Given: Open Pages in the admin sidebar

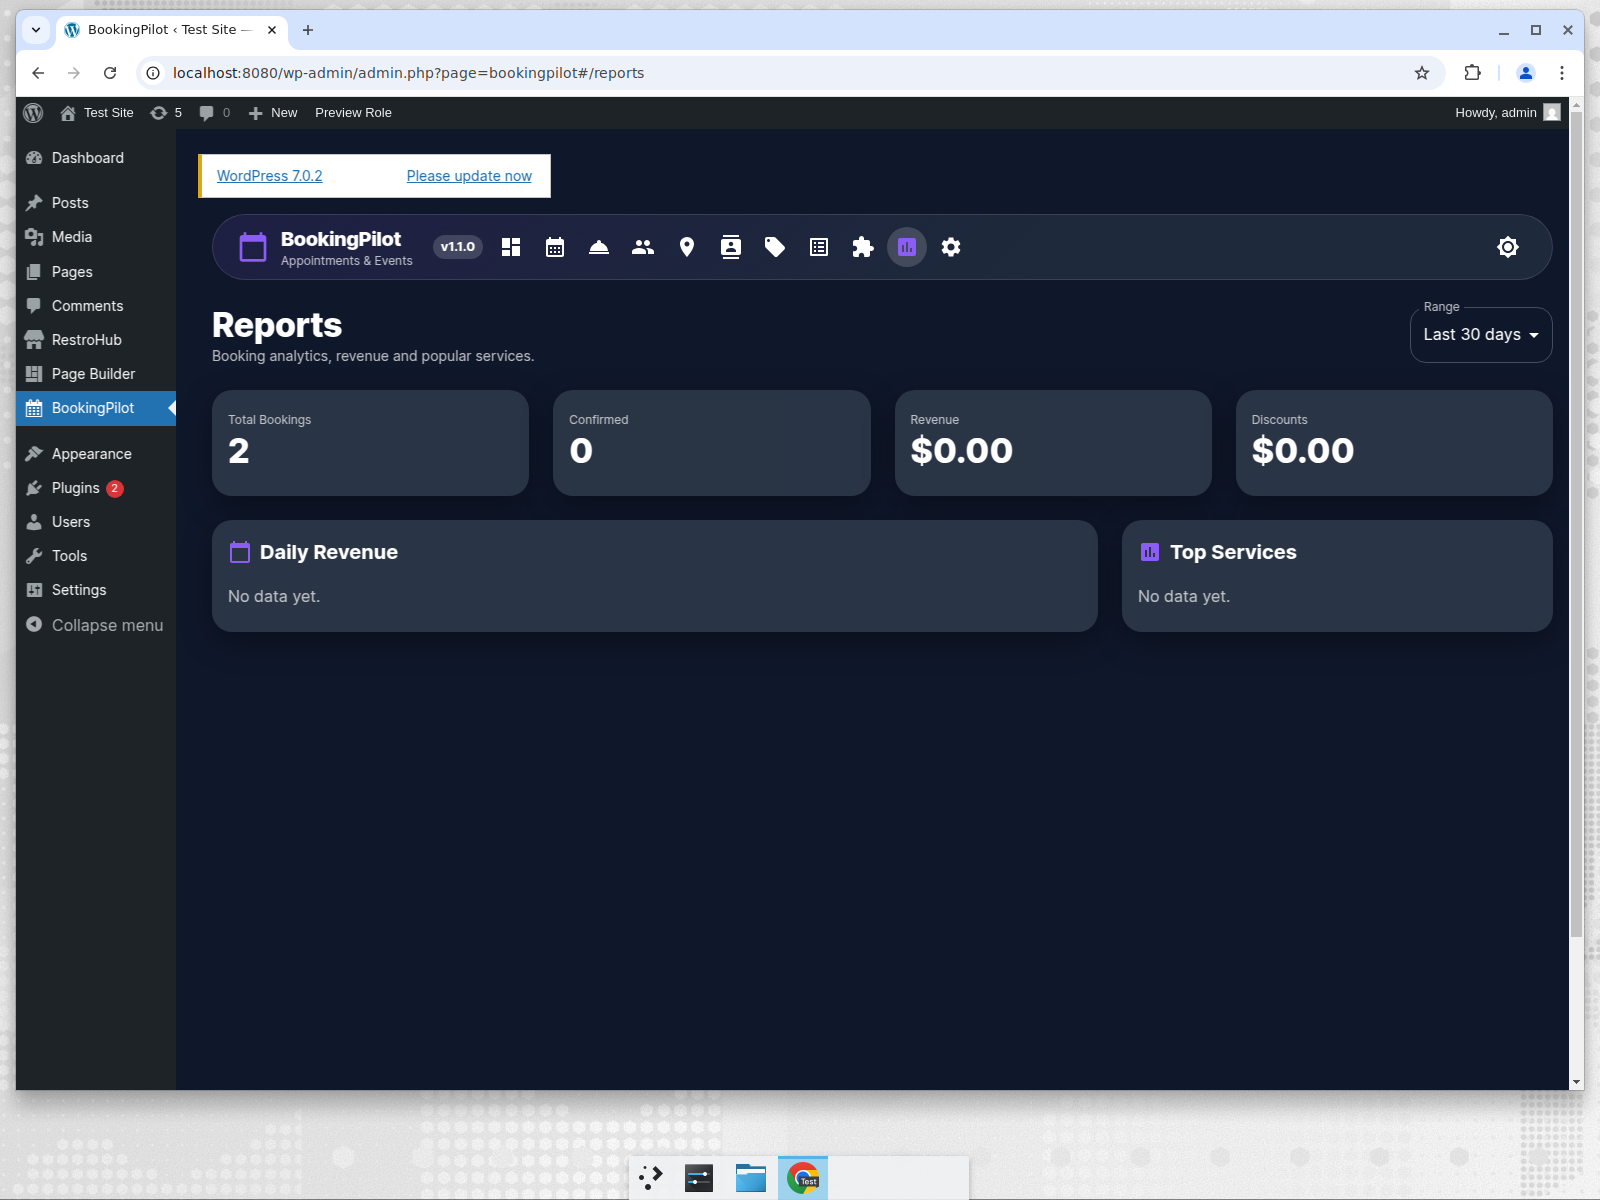Looking at the screenshot, I should point(96,272).
